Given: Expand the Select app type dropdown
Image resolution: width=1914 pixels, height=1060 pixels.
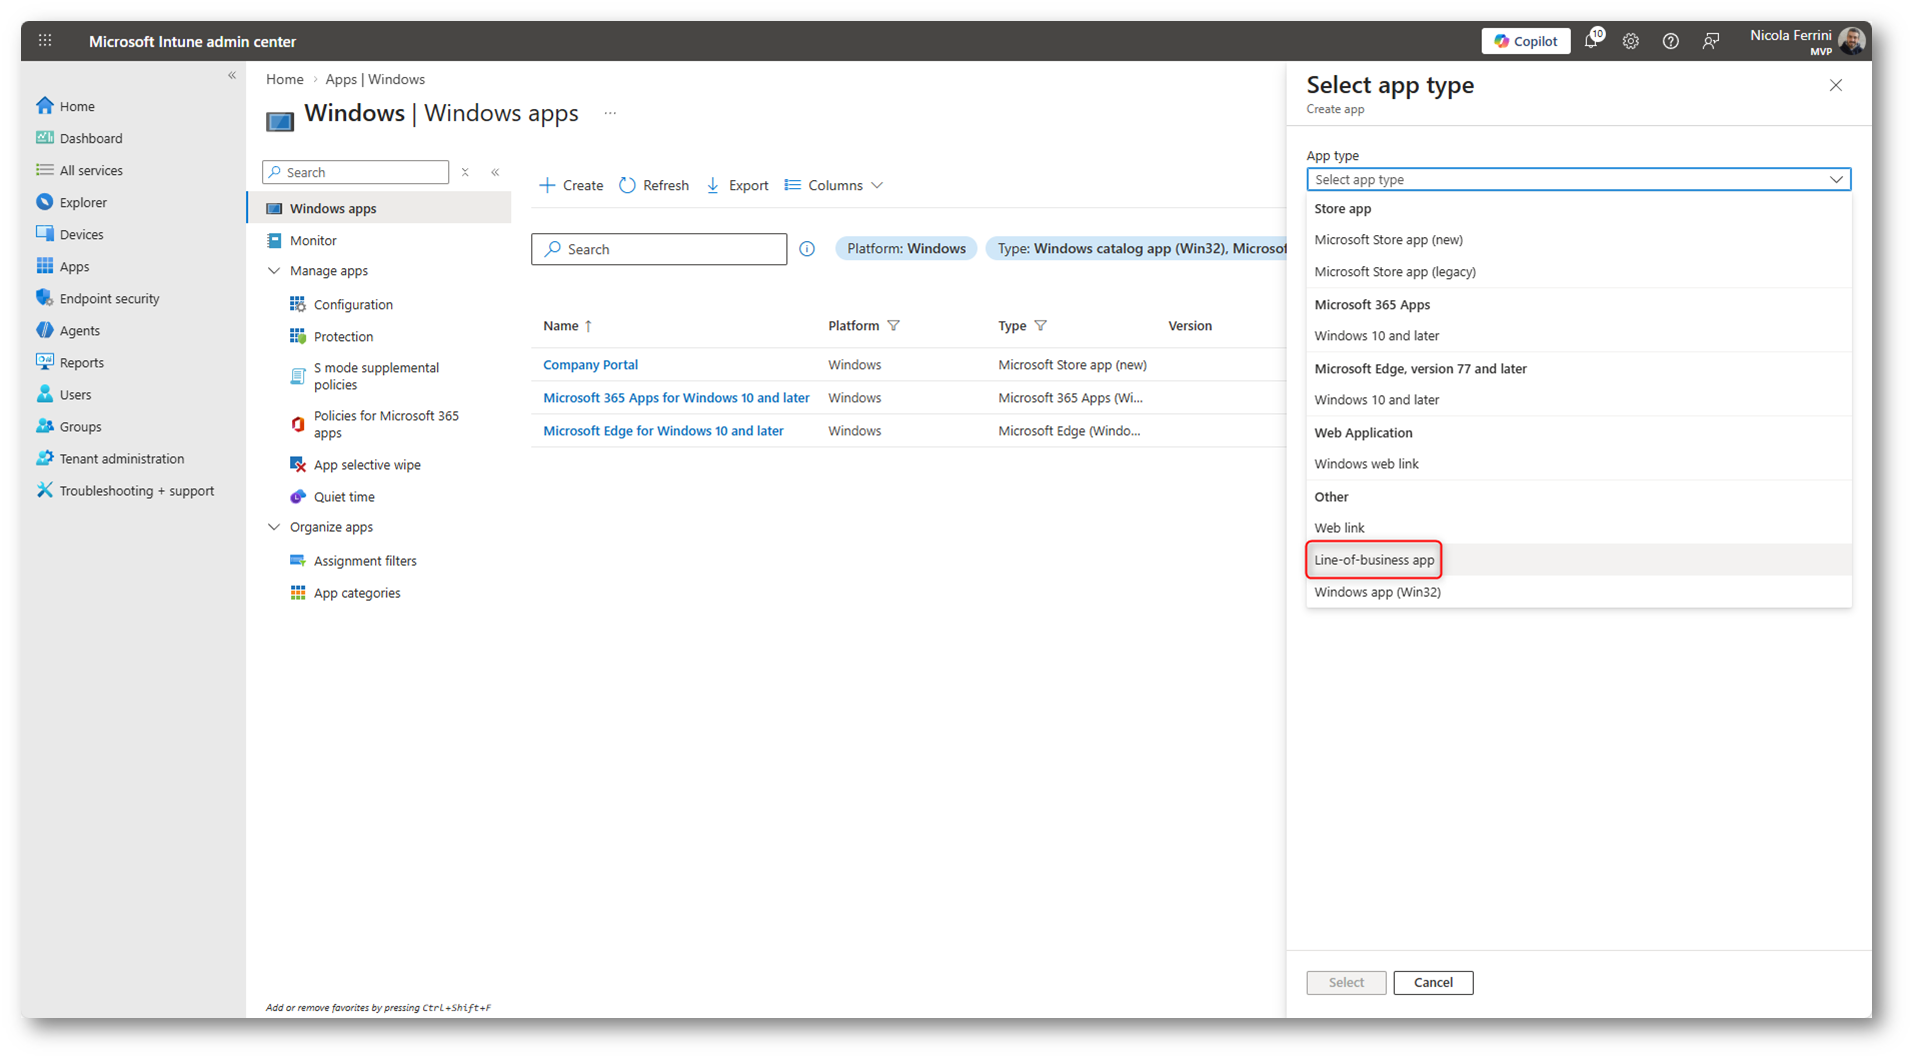Looking at the screenshot, I should 1577,180.
